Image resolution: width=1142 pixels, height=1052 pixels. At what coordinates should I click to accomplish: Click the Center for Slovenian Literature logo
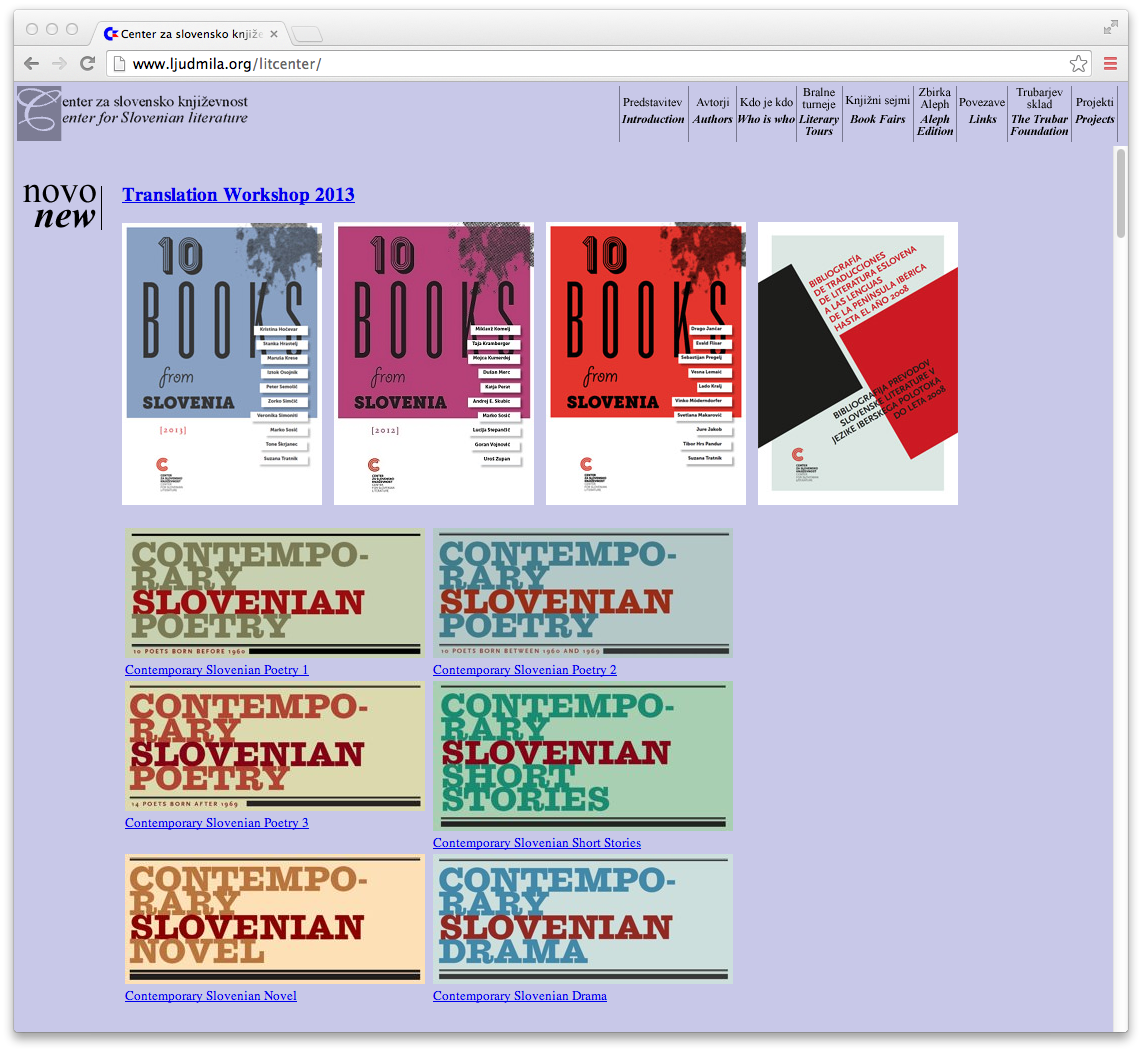coord(39,113)
